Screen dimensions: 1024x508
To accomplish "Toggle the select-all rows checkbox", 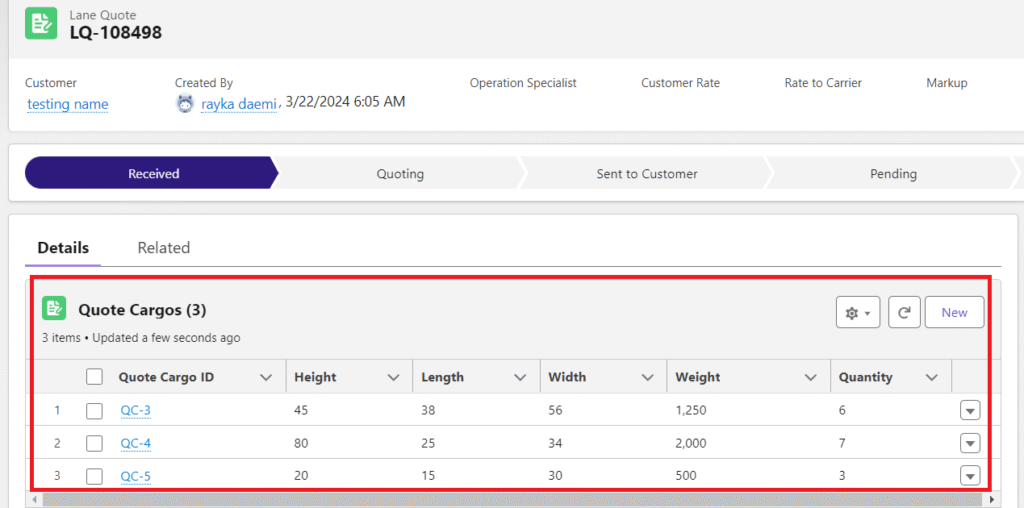I will pos(95,377).
